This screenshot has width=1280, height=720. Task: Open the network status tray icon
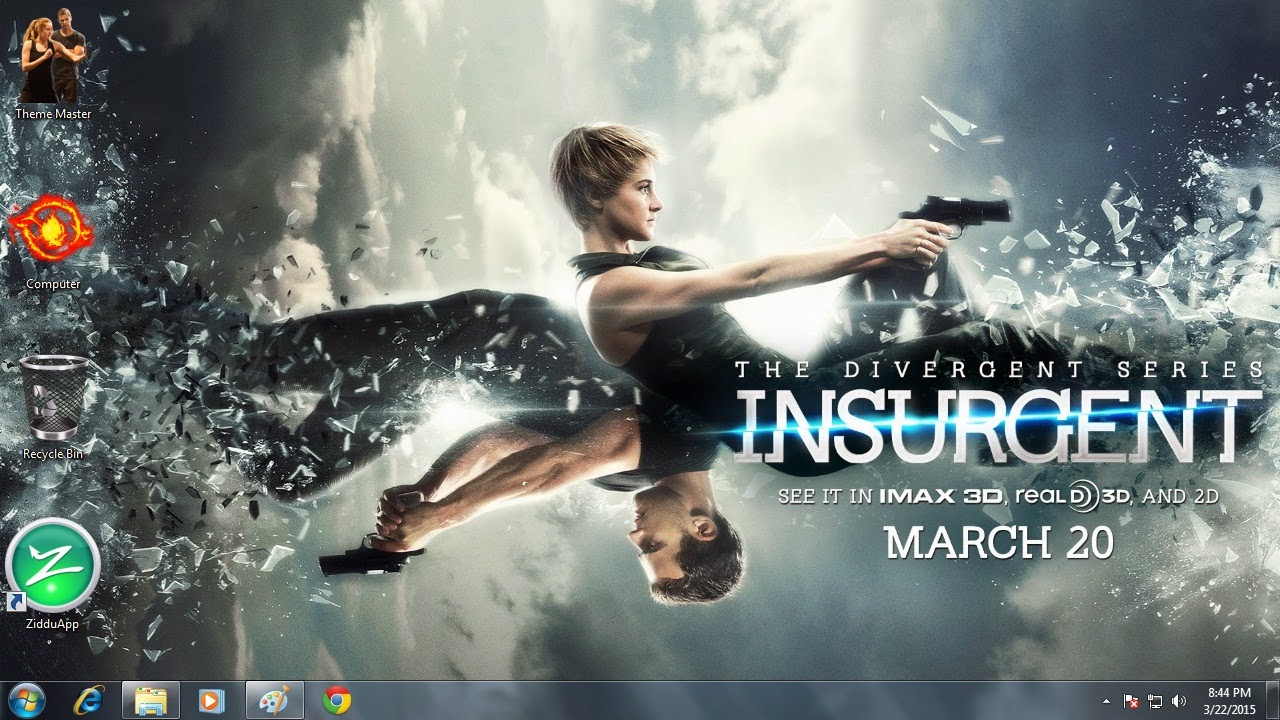tap(1155, 701)
